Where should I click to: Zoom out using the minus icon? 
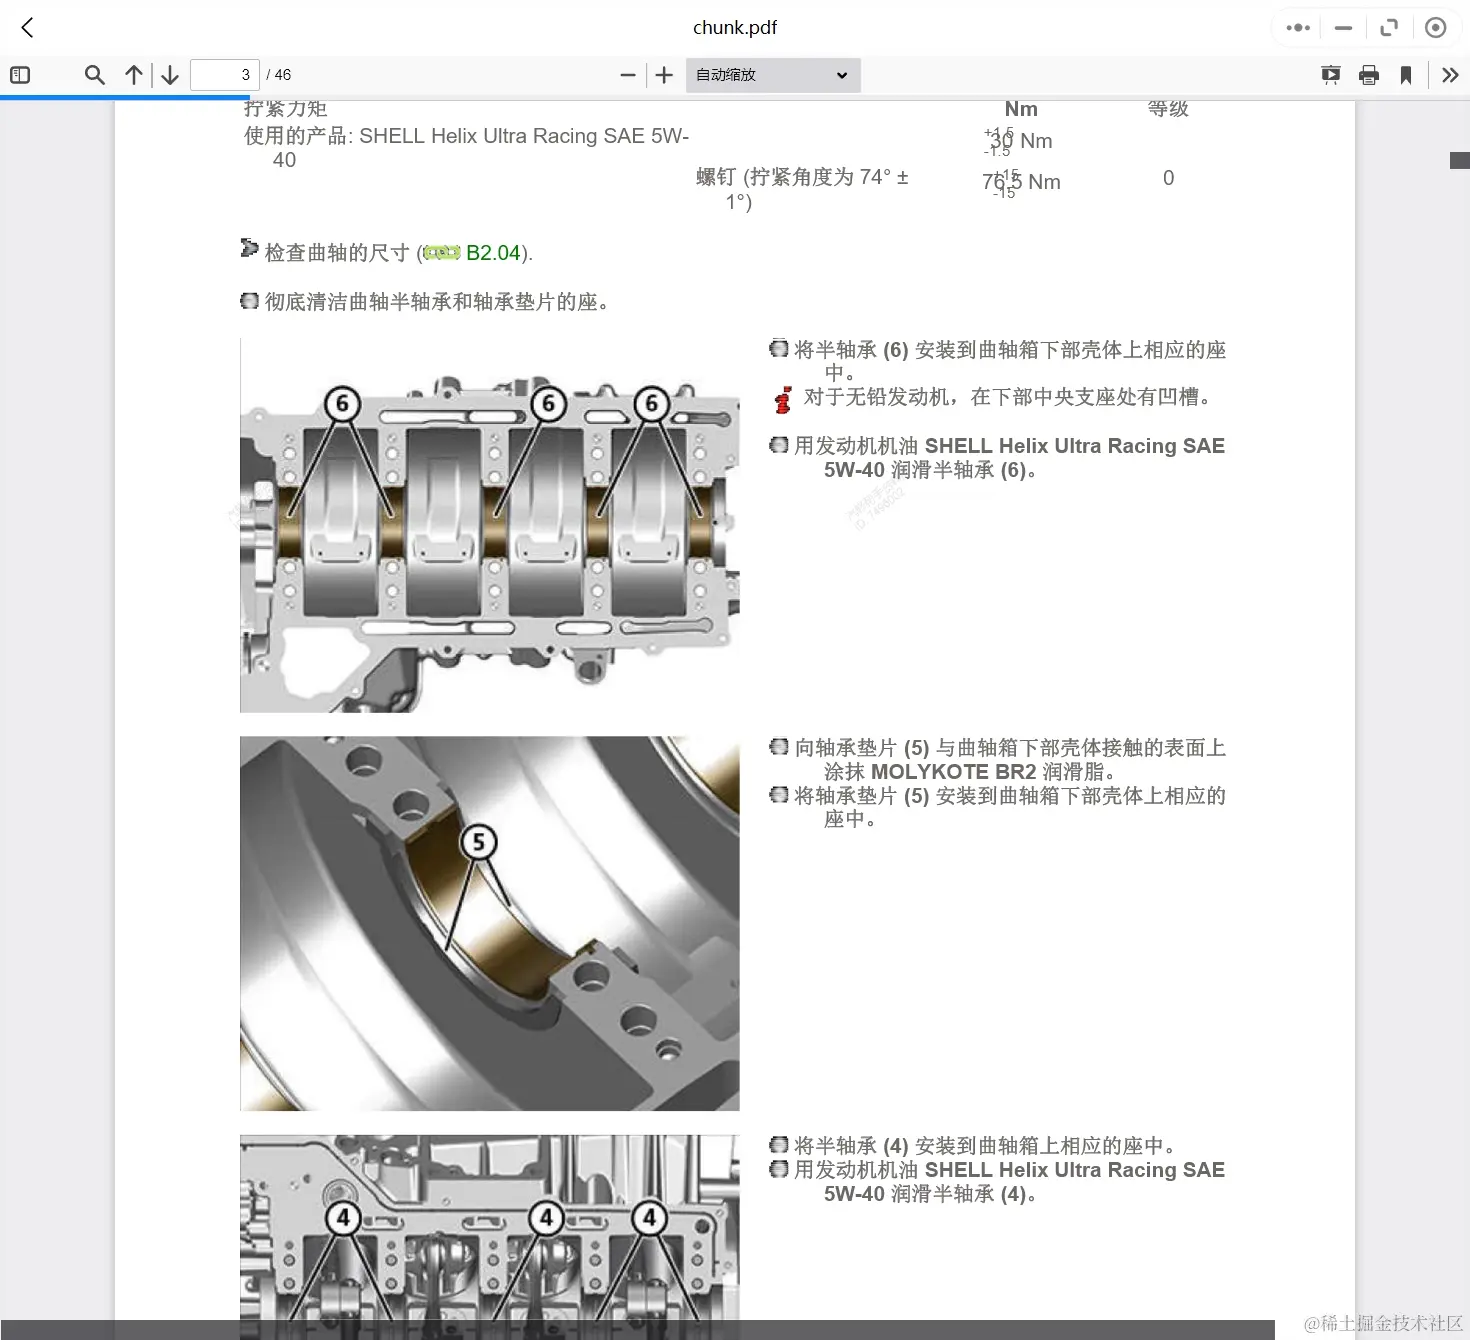(x=627, y=74)
